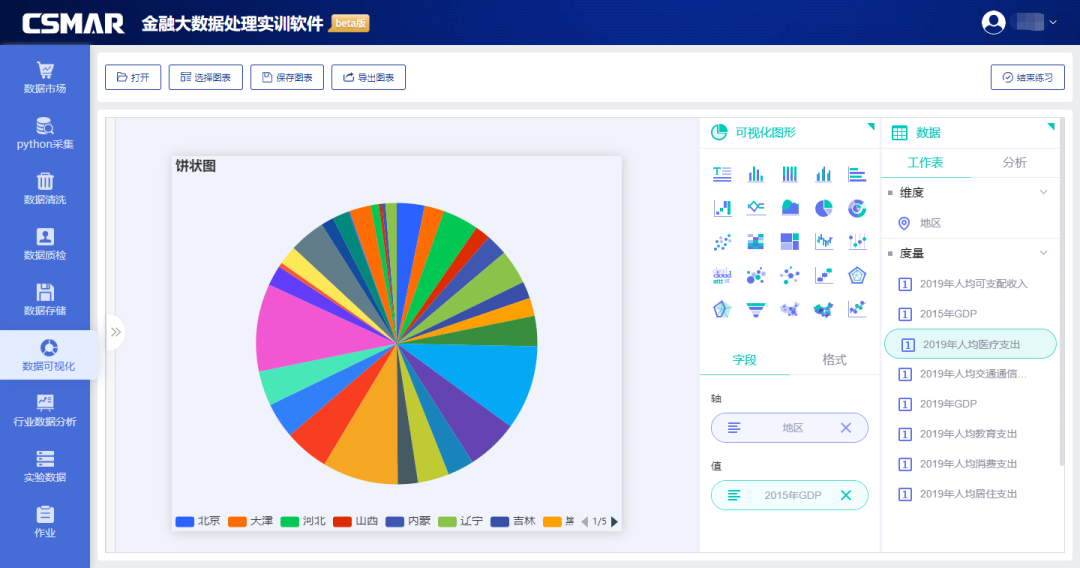Switch to the 格式 tab
Screen dimensions: 1080x568
[834, 359]
